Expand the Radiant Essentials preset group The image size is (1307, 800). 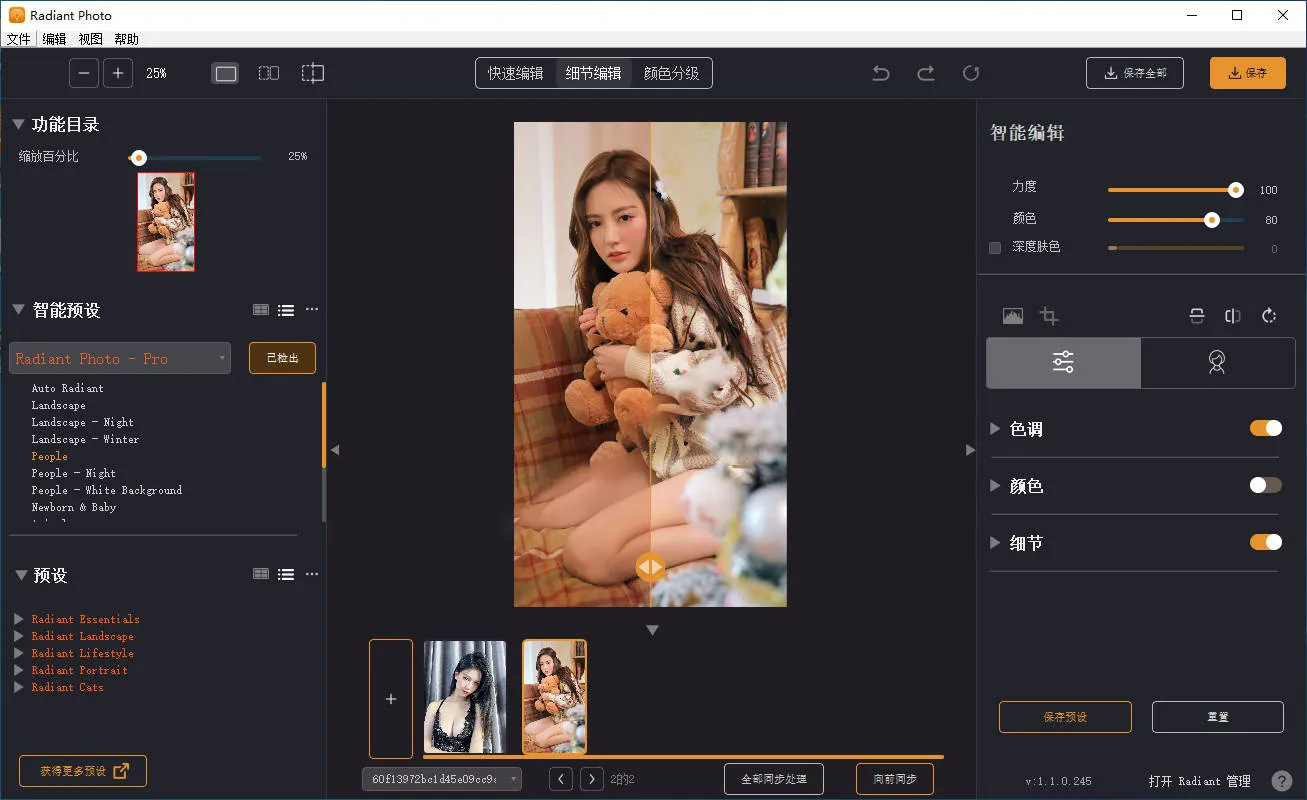pos(18,619)
